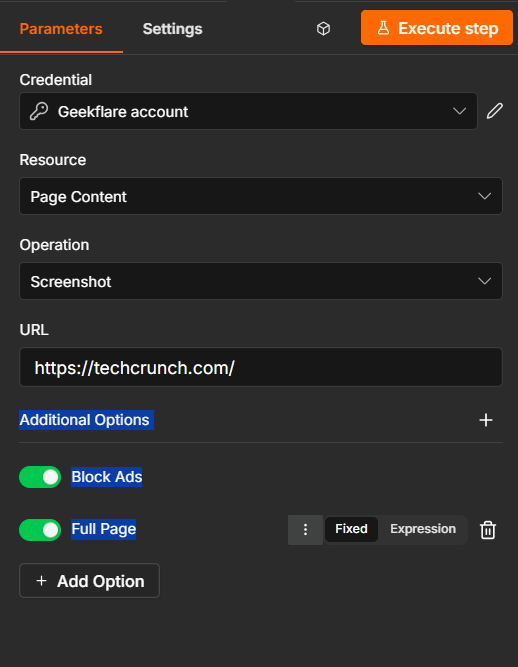Click the URL label
Viewport: 518px width, 667px height.
[x=34, y=330]
